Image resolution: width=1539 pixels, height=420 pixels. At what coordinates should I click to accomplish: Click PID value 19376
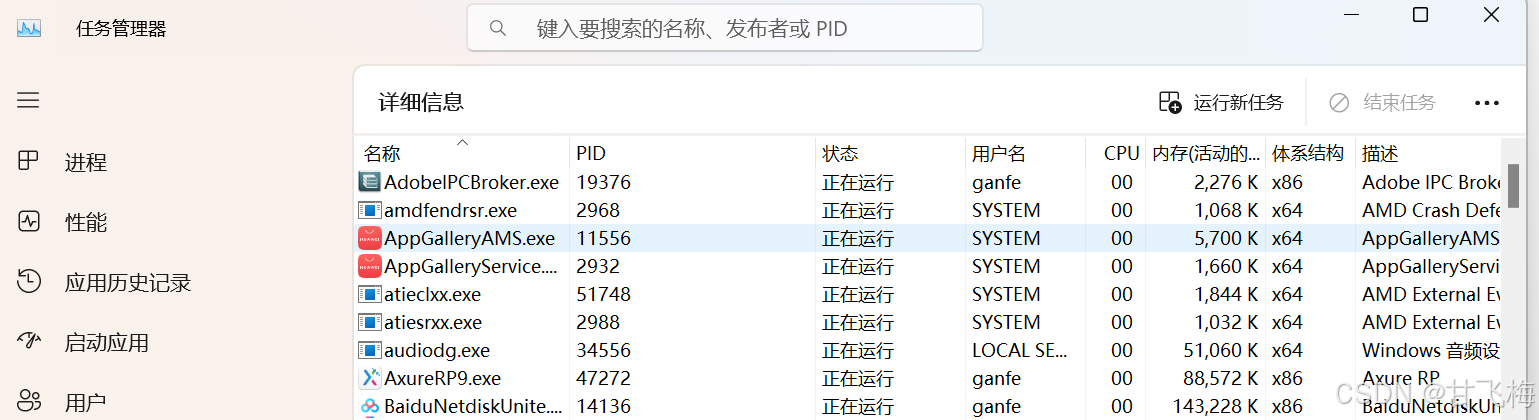(x=603, y=182)
